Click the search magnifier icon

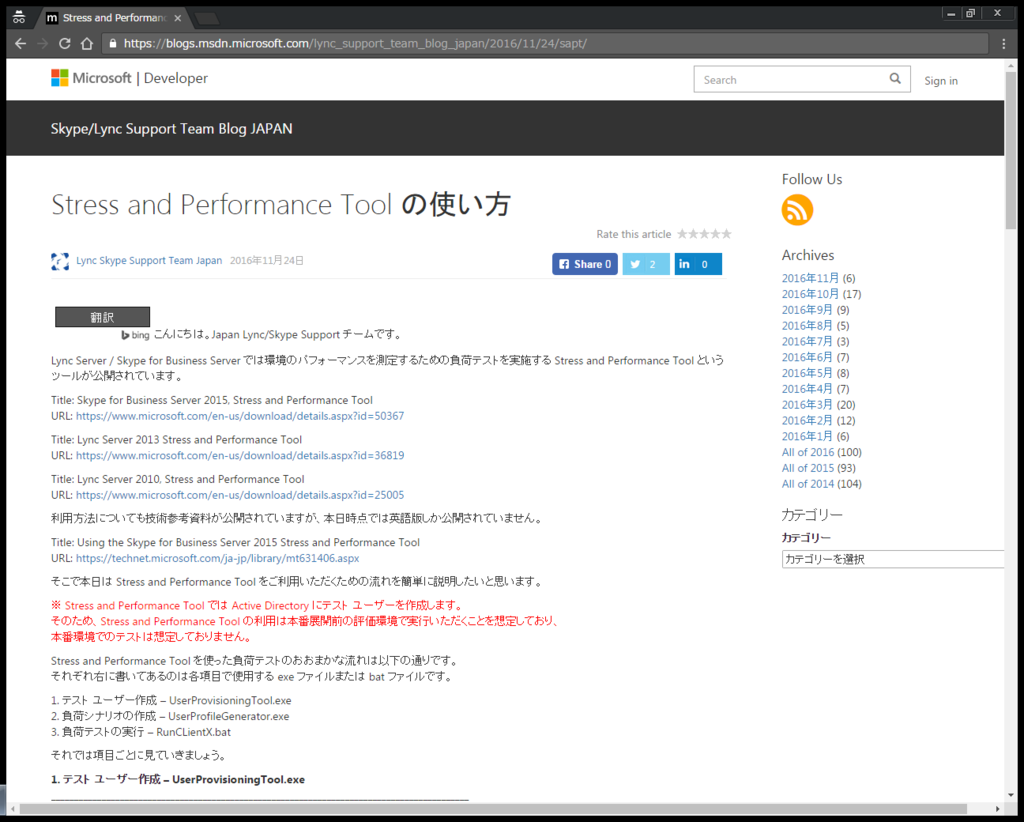895,79
